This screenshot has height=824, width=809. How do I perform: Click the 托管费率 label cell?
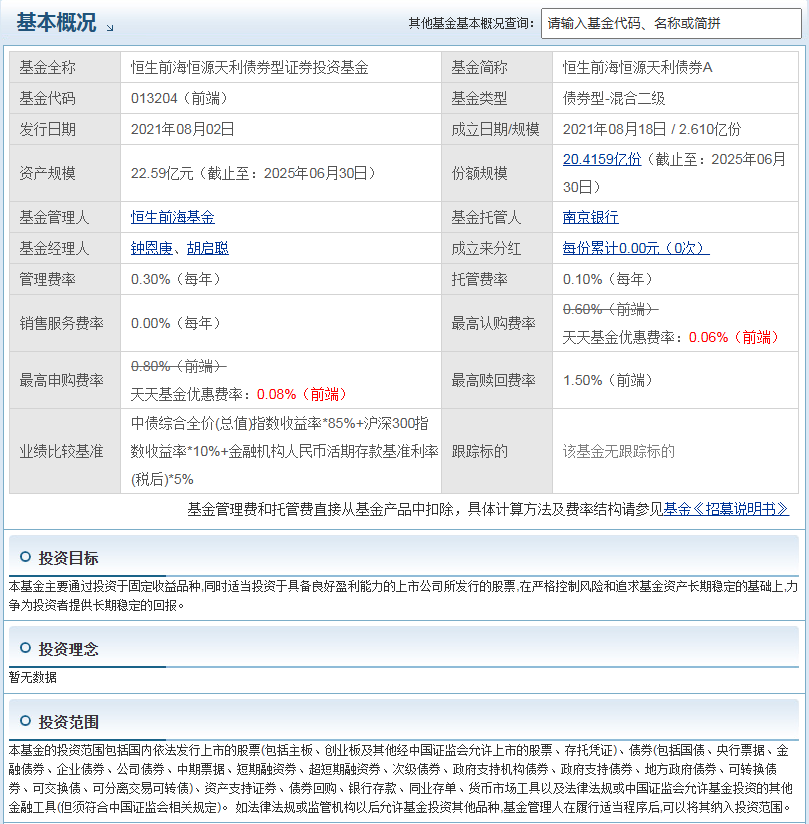(x=497, y=279)
